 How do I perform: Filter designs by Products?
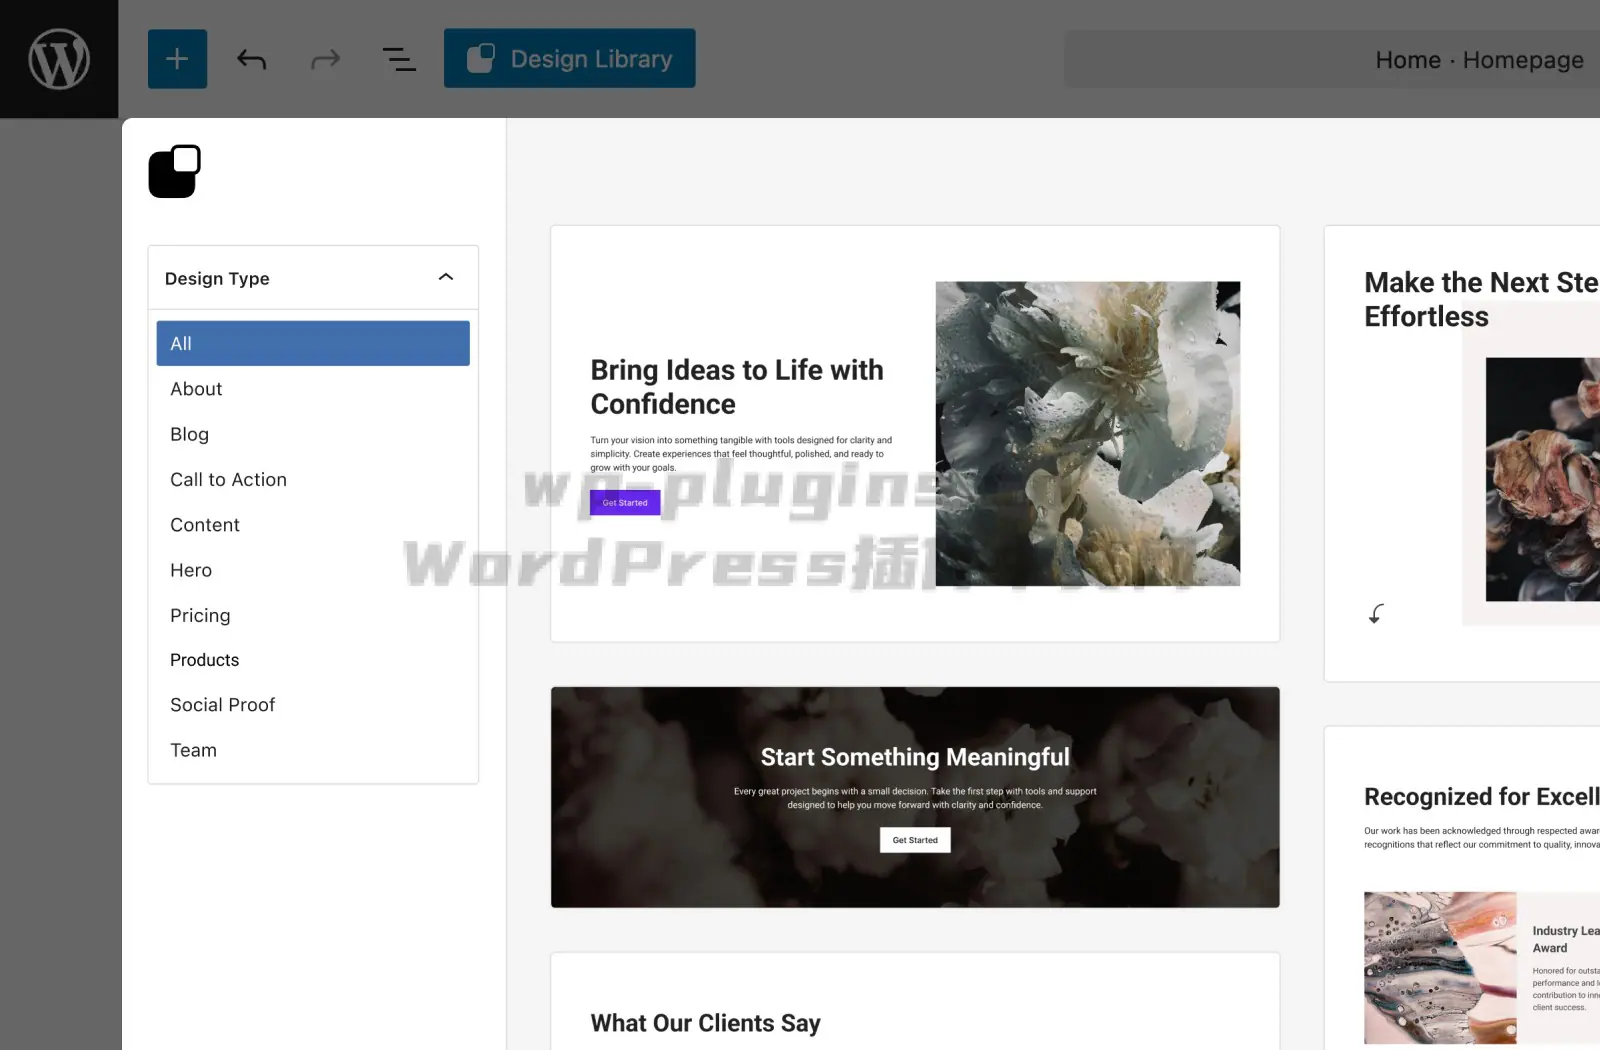[313, 660]
